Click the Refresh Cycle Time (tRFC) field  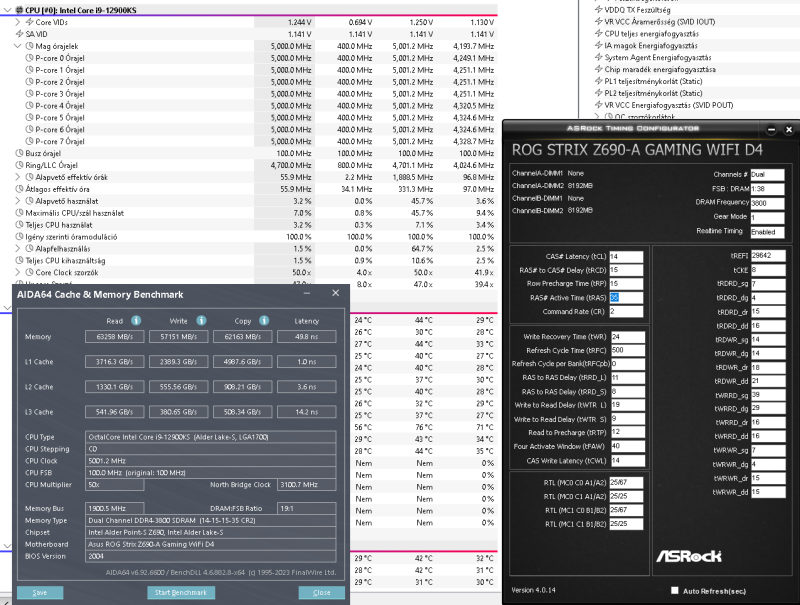628,350
